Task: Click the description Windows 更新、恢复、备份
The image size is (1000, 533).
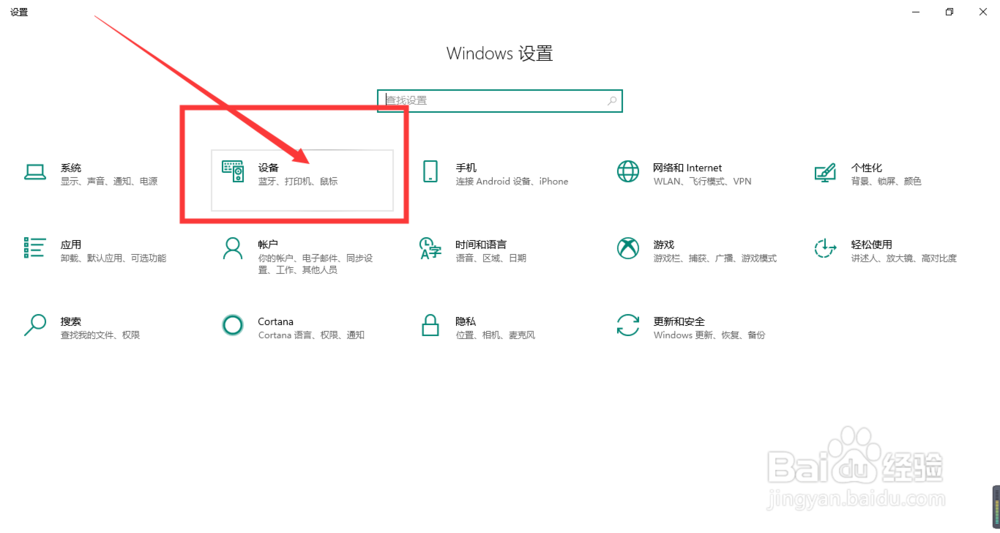Action: point(709,335)
